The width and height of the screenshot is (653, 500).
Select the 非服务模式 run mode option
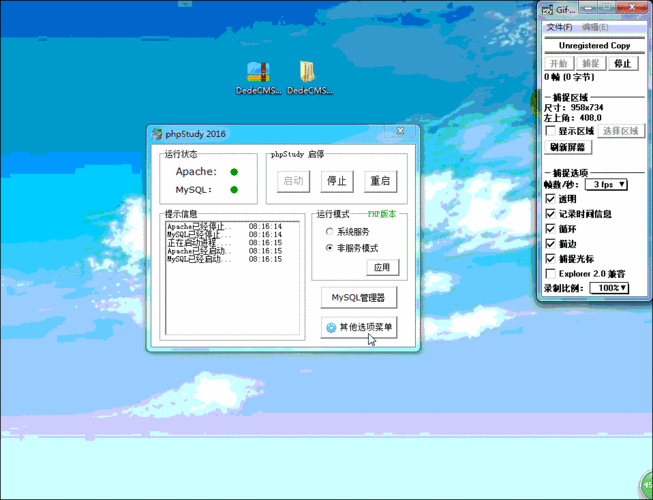[329, 247]
